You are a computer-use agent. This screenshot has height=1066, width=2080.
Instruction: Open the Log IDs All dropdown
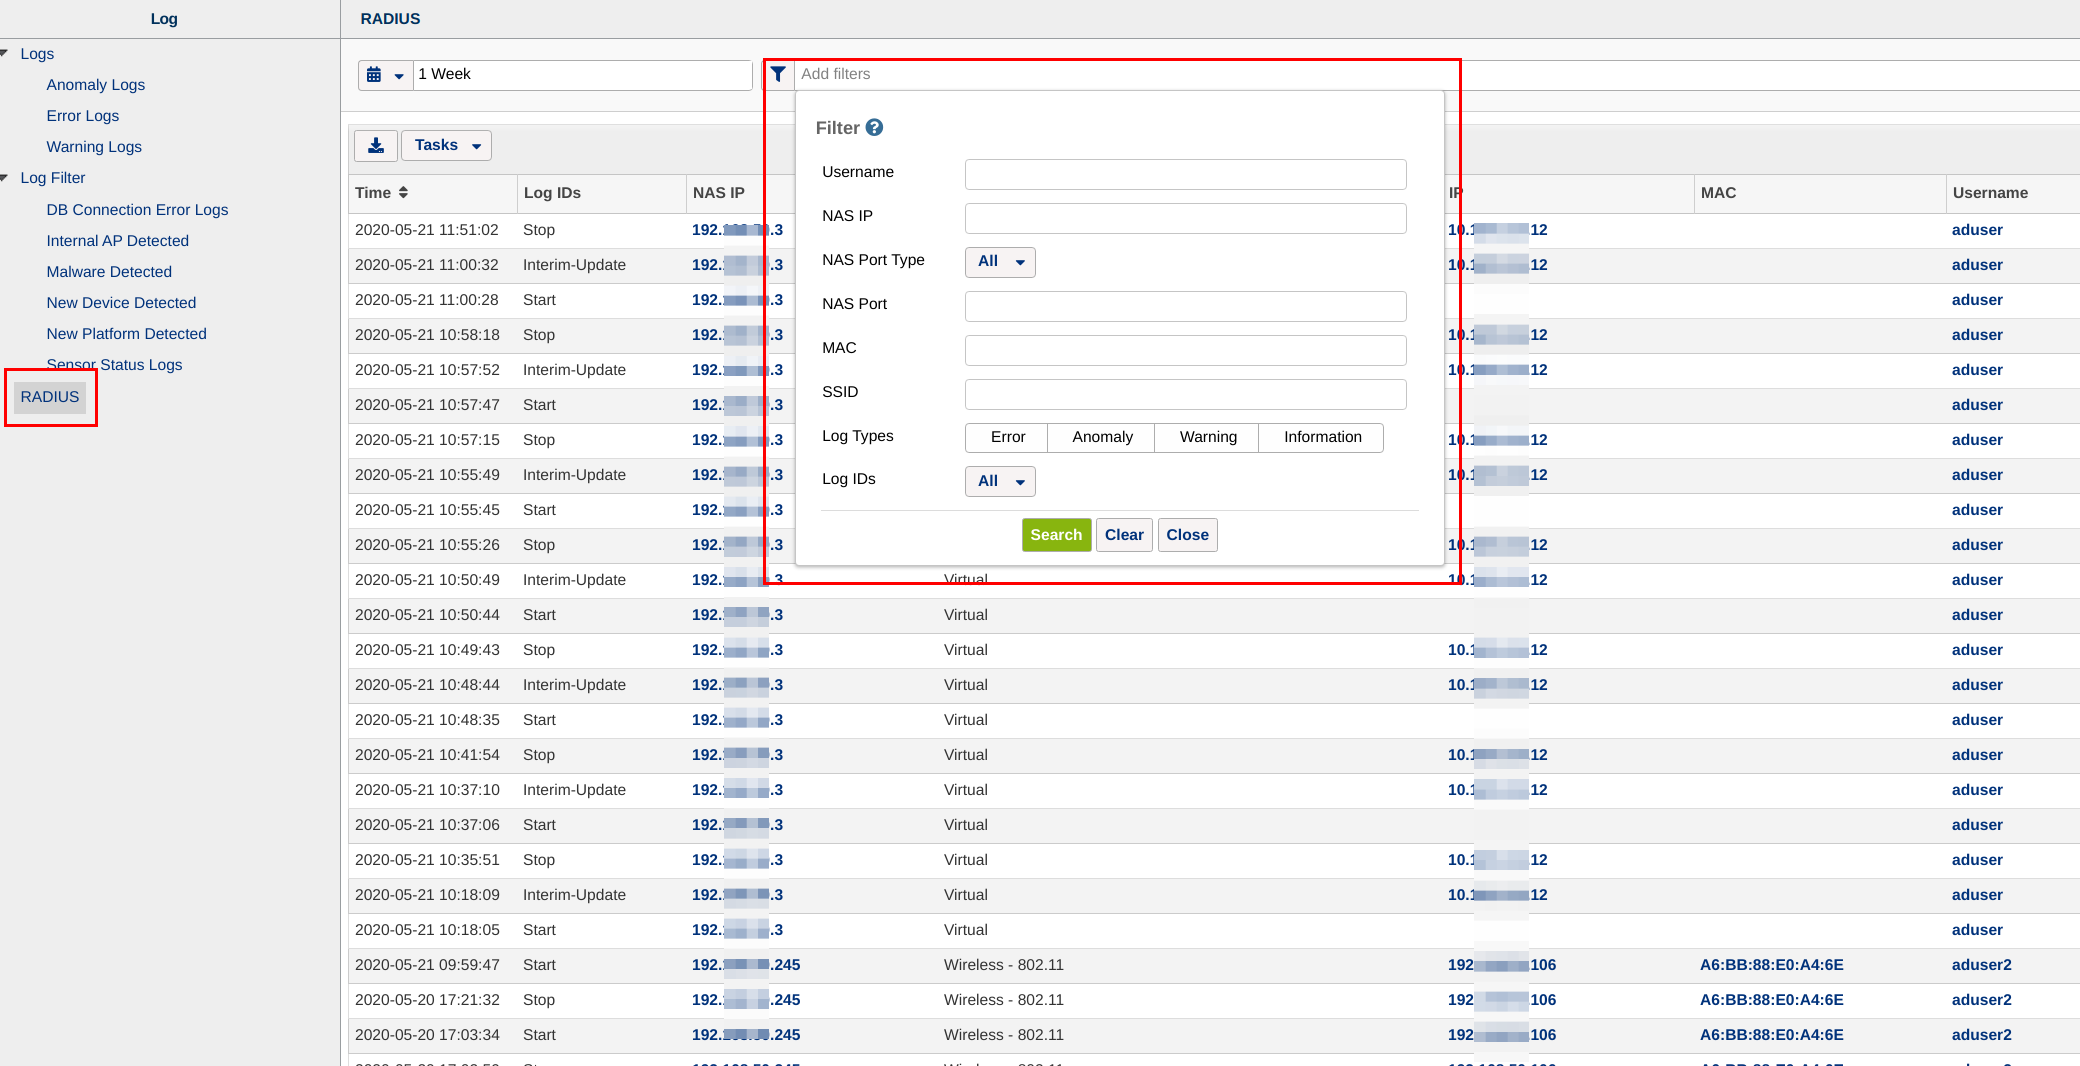tap(1000, 481)
